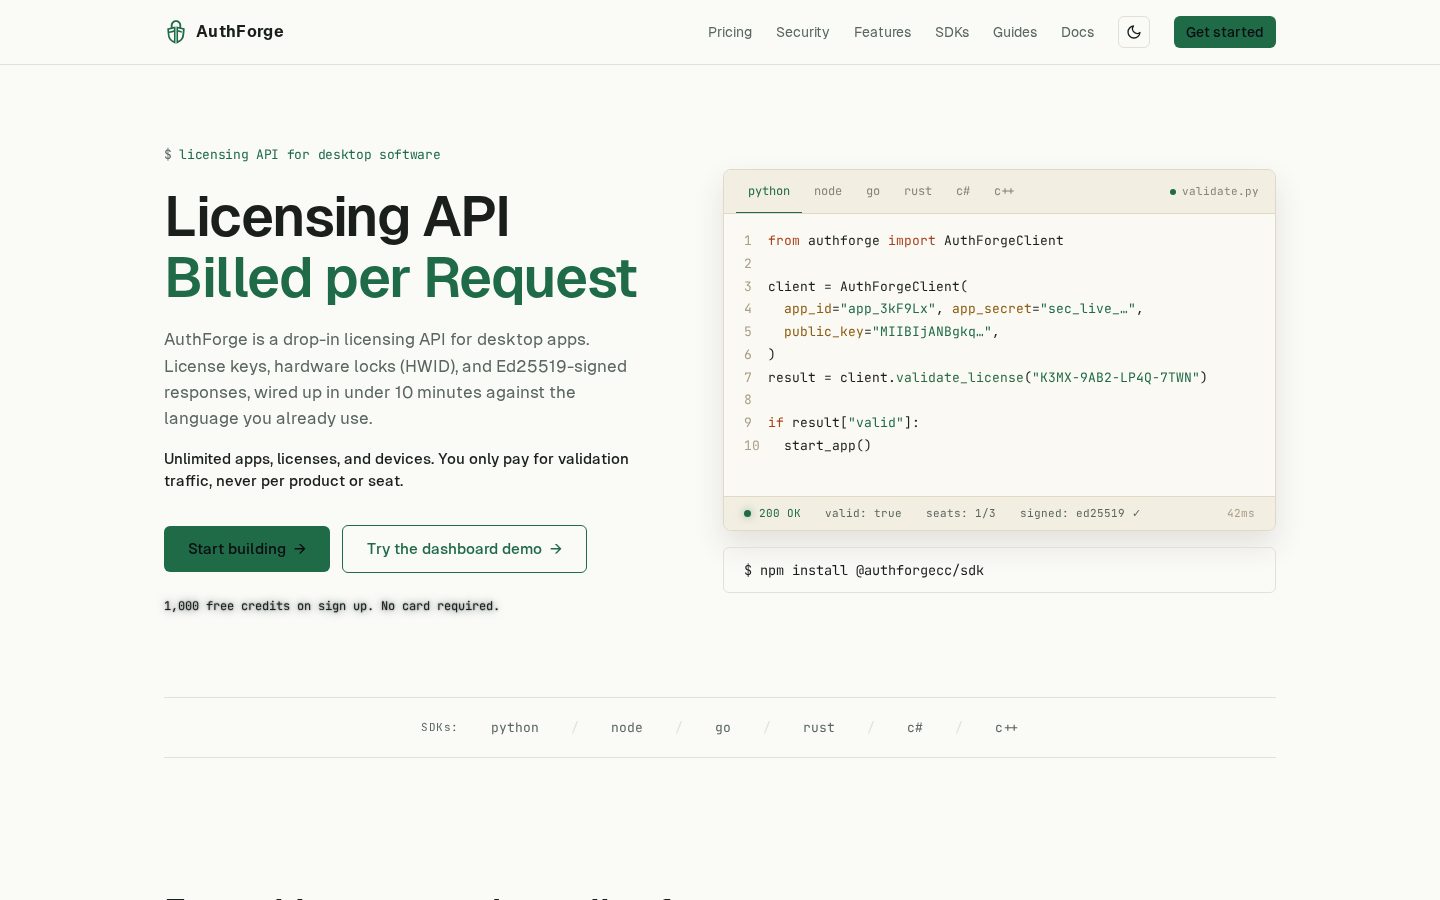
Task: Click the 42ms response time text
Action: point(1241,513)
